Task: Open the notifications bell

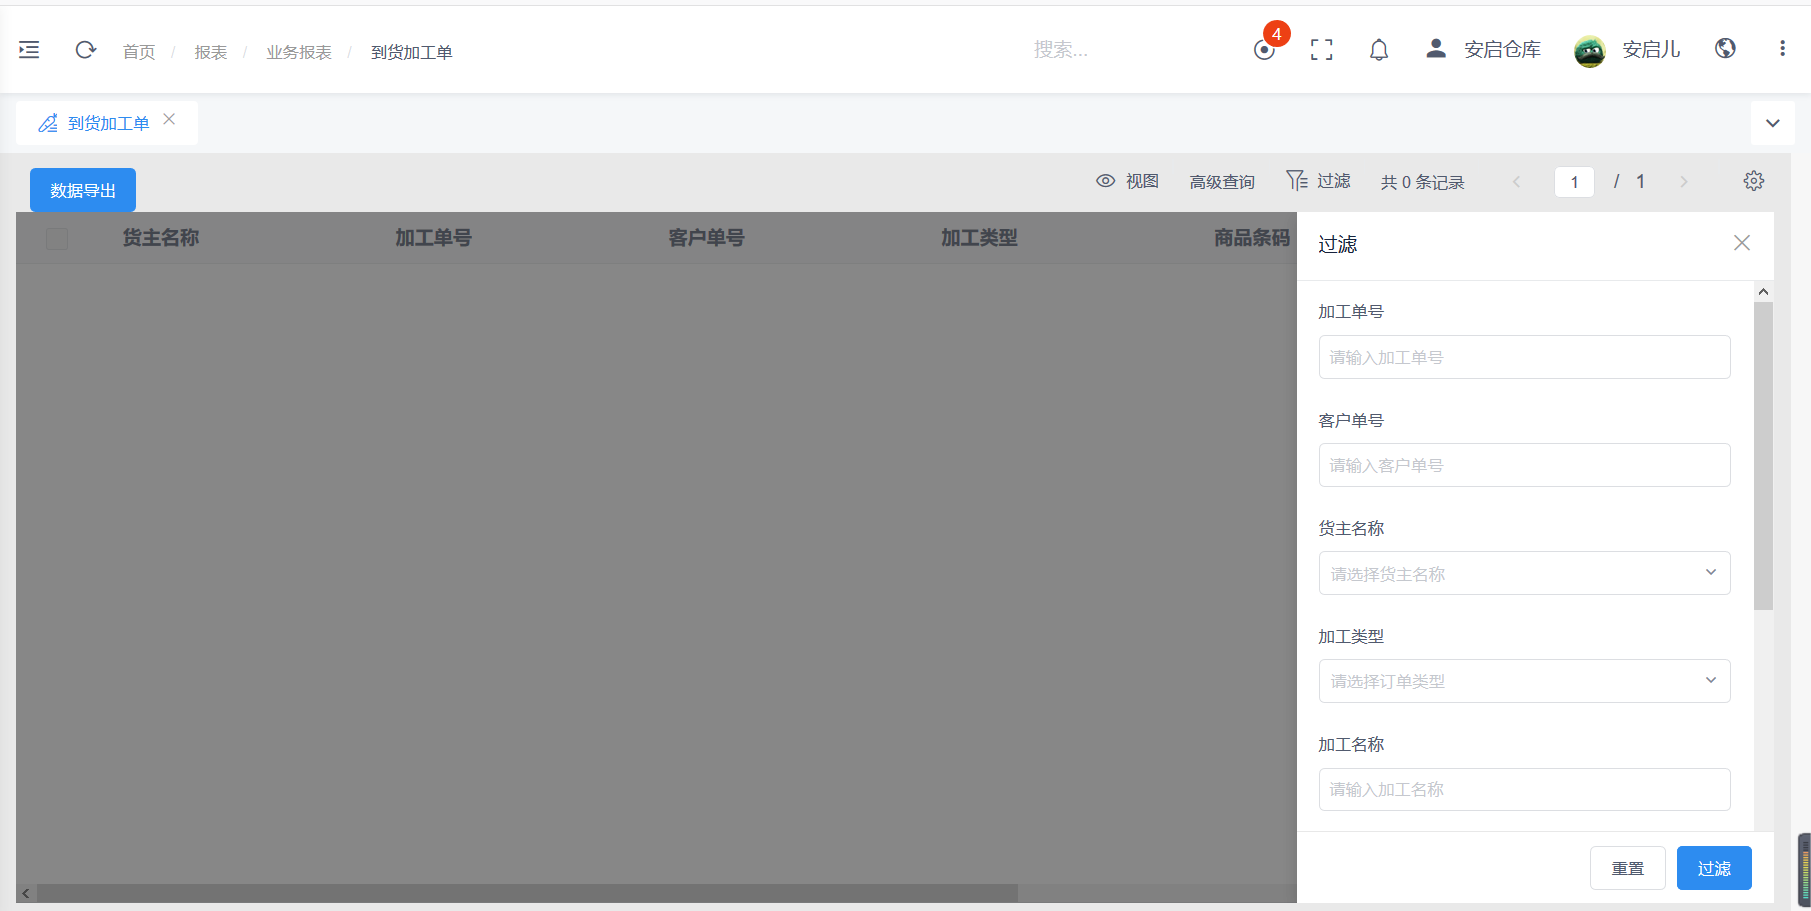Action: pyautogui.click(x=1379, y=50)
